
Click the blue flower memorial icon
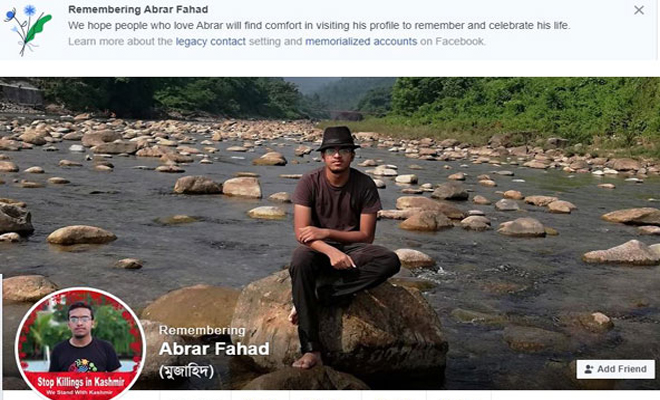[28, 29]
